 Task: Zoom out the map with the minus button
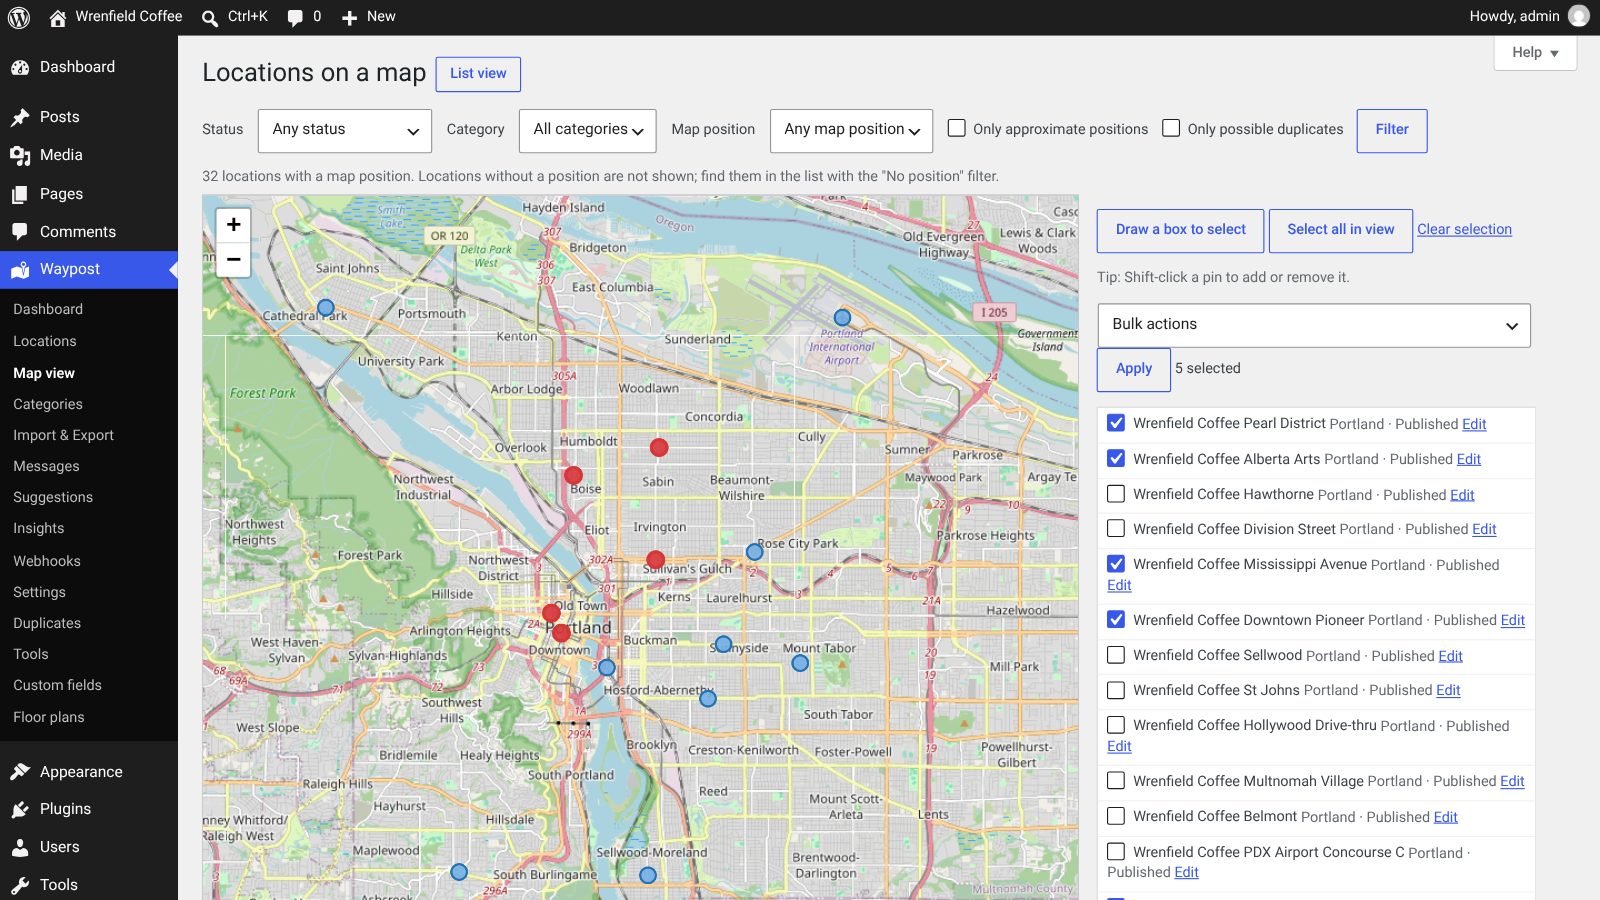[x=233, y=259]
